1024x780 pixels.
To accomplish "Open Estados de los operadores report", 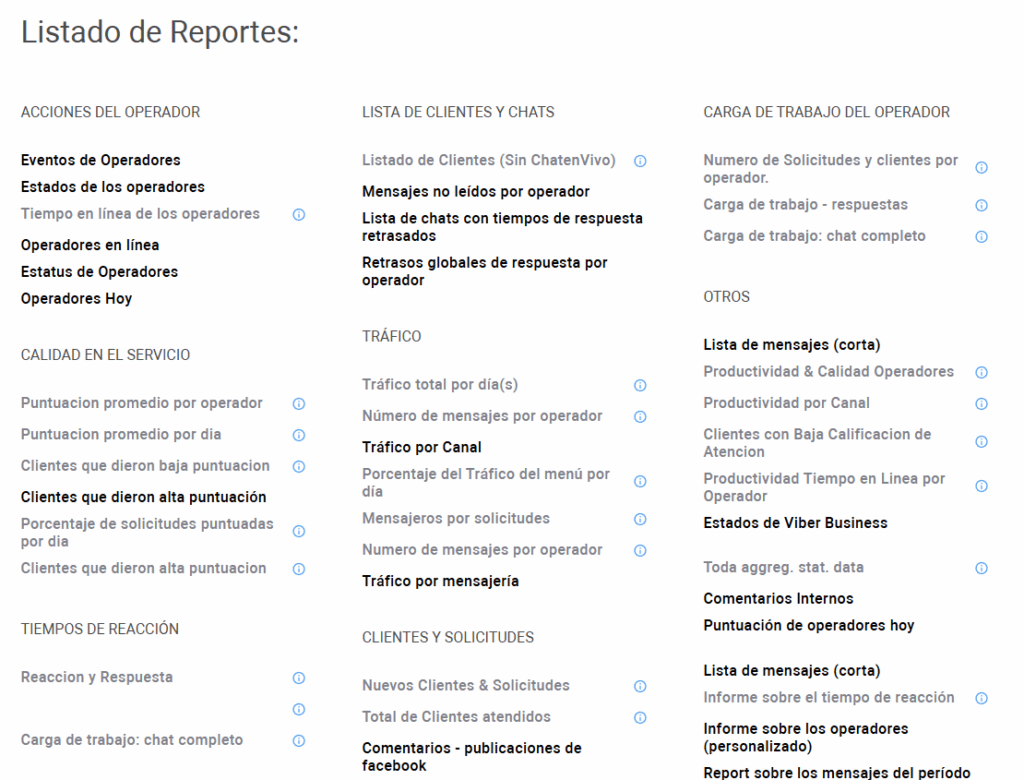I will pyautogui.click(x=112, y=187).
